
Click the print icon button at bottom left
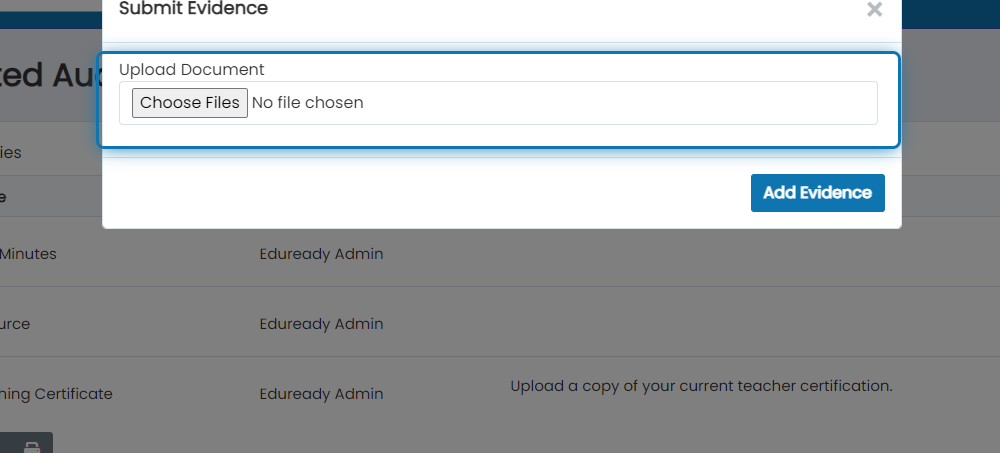click(31, 446)
